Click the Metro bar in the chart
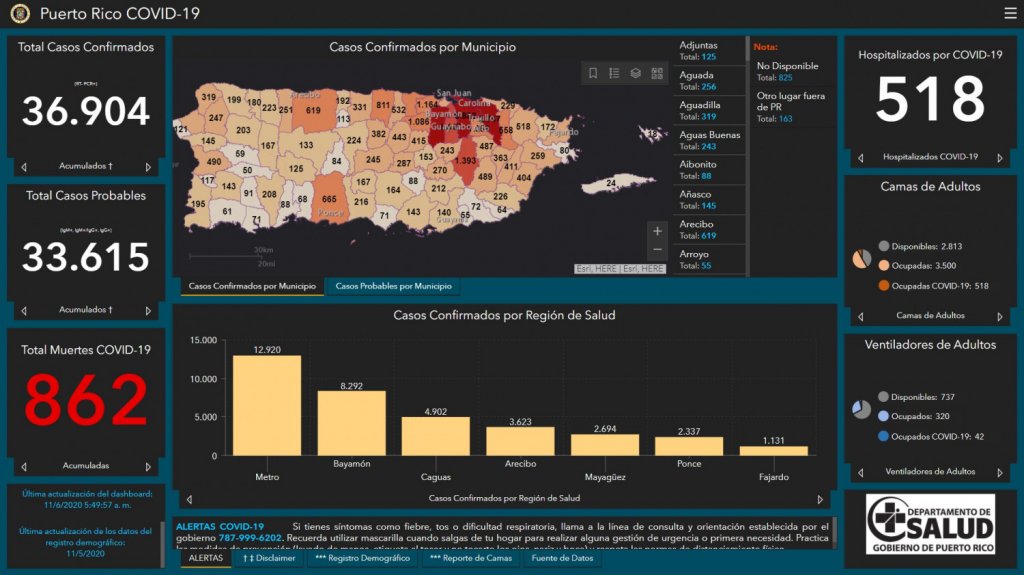 pos(266,405)
